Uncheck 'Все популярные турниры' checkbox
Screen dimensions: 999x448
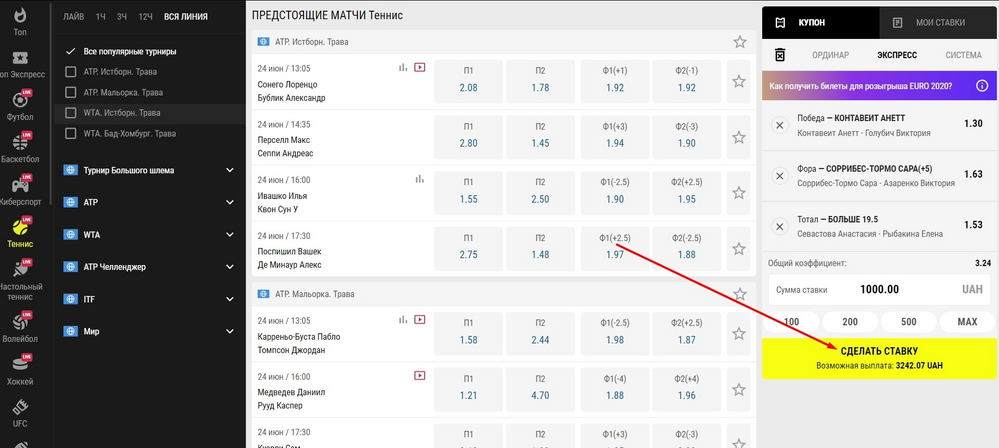click(70, 51)
